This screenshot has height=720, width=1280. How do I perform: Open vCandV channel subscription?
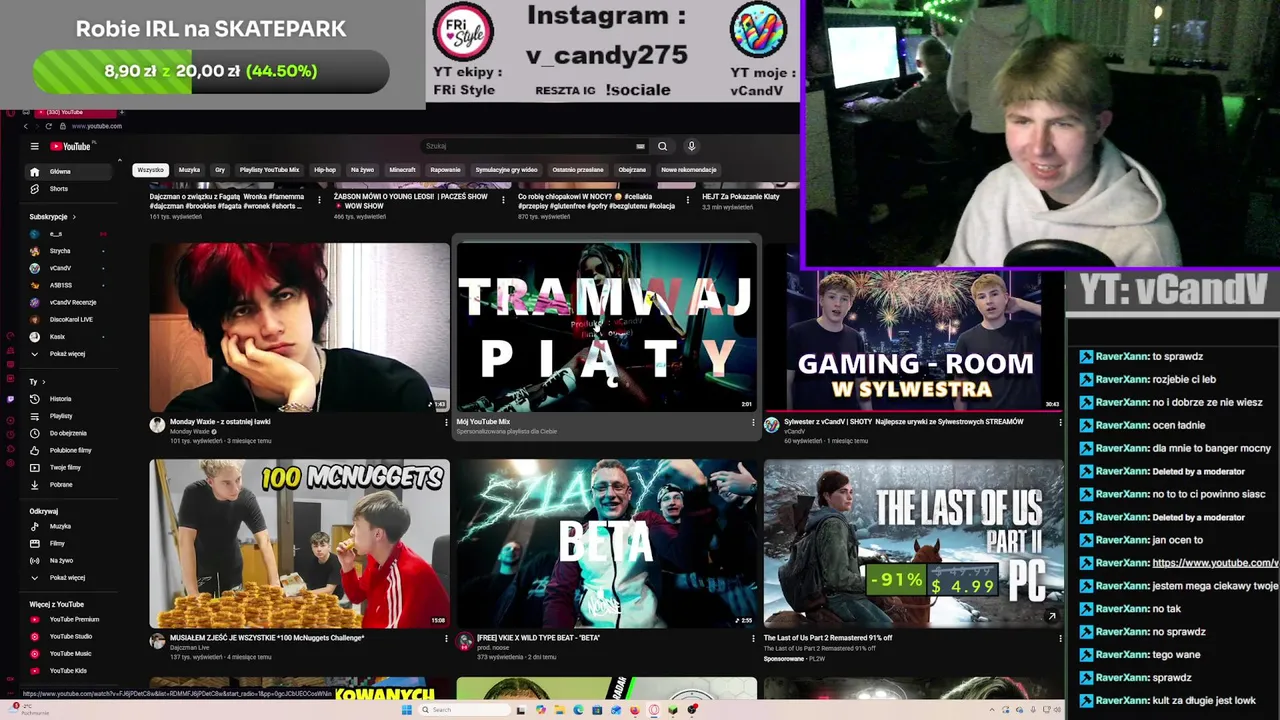[70, 268]
